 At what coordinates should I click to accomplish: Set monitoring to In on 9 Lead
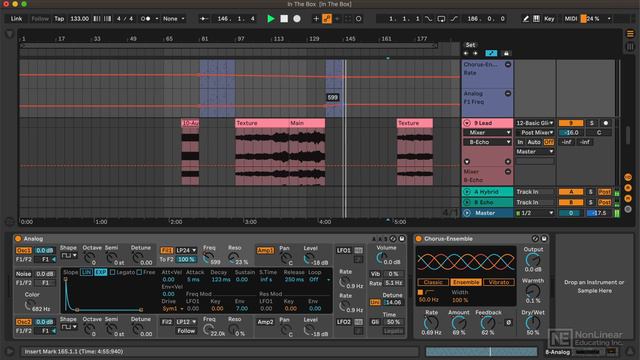tap(520, 142)
